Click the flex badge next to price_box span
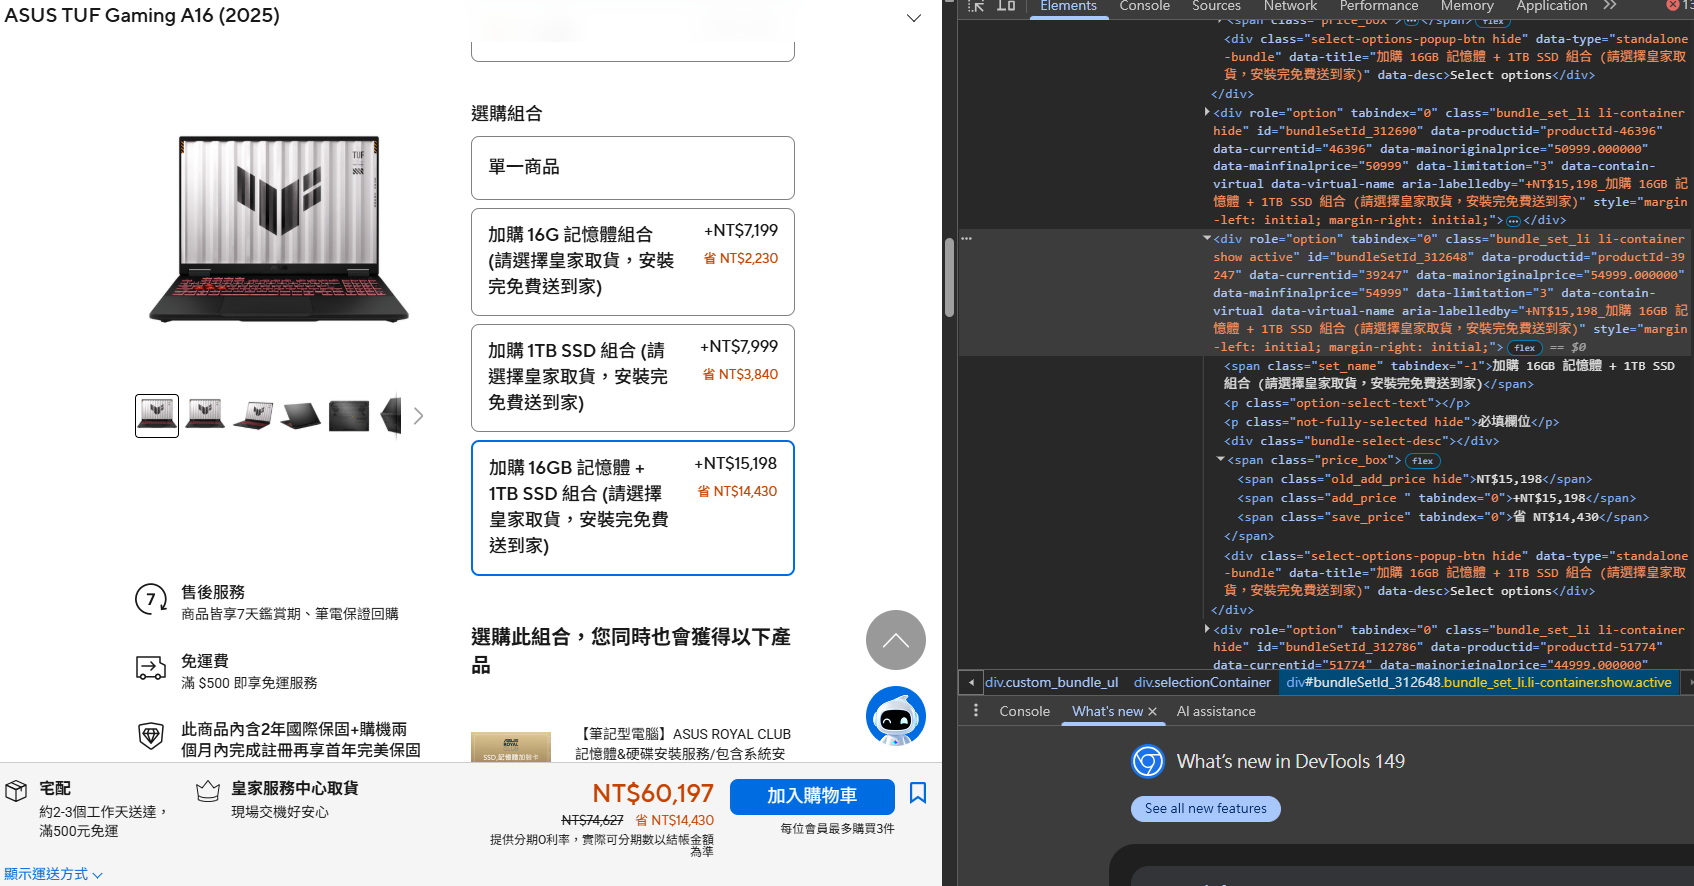The image size is (1694, 886). (1422, 461)
